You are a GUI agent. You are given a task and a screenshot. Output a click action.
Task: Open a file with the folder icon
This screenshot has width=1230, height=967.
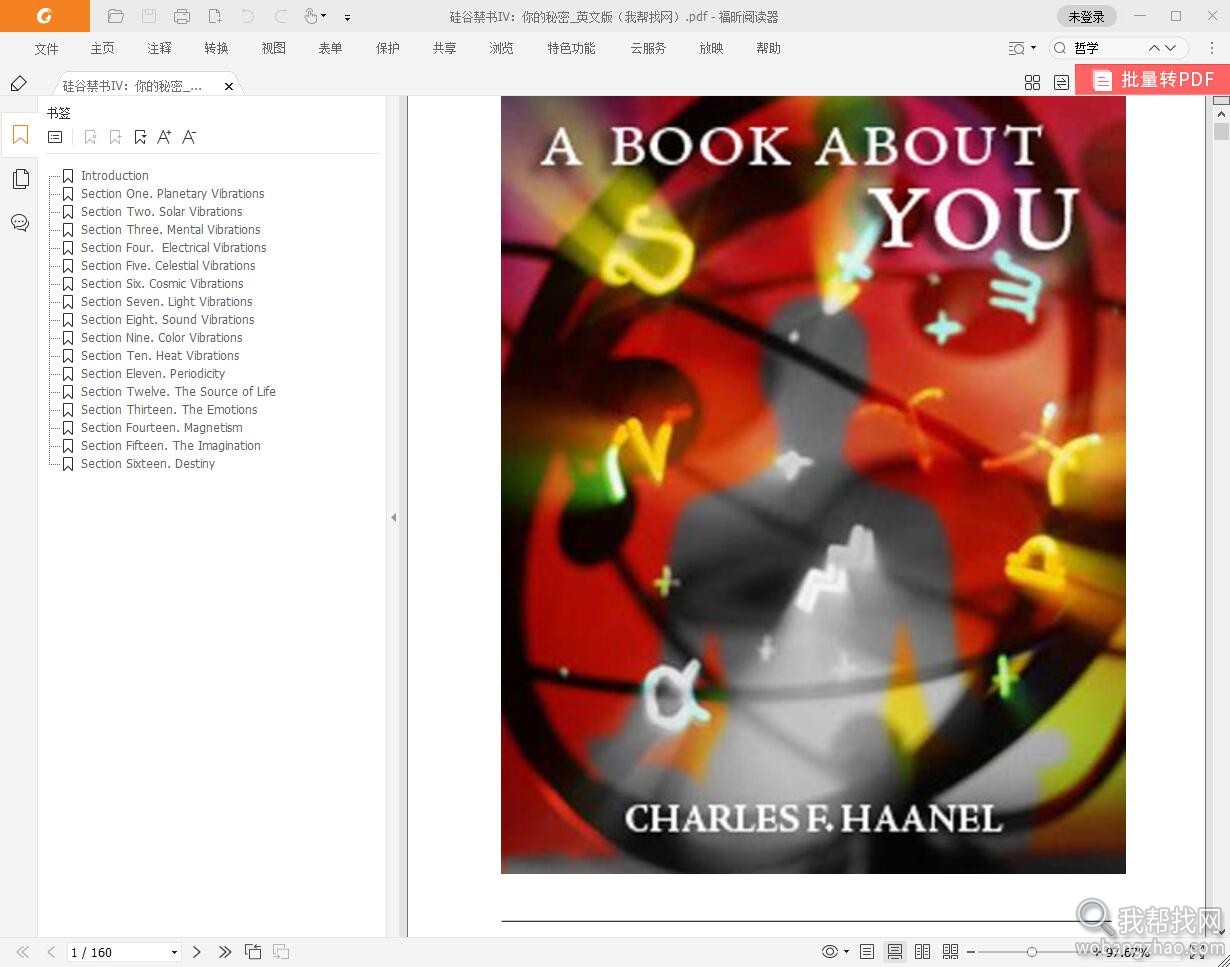pos(116,16)
